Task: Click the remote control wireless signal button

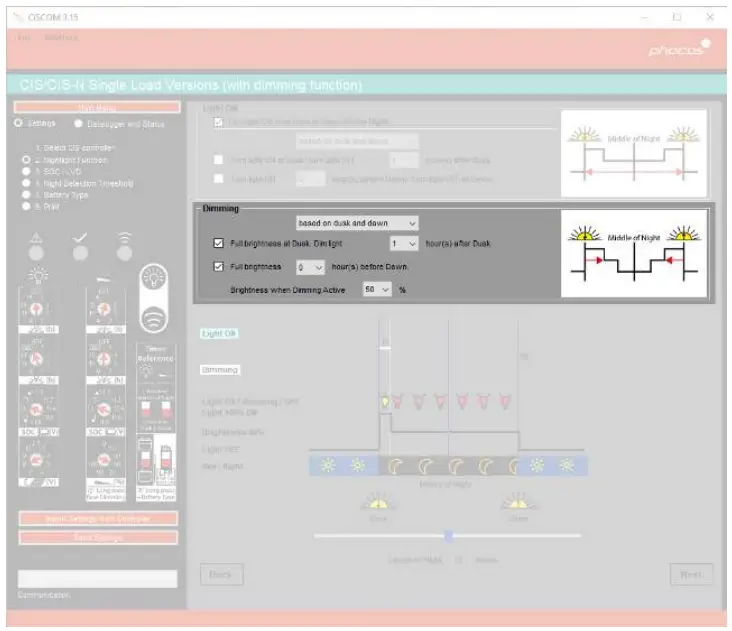Action: click(154, 318)
